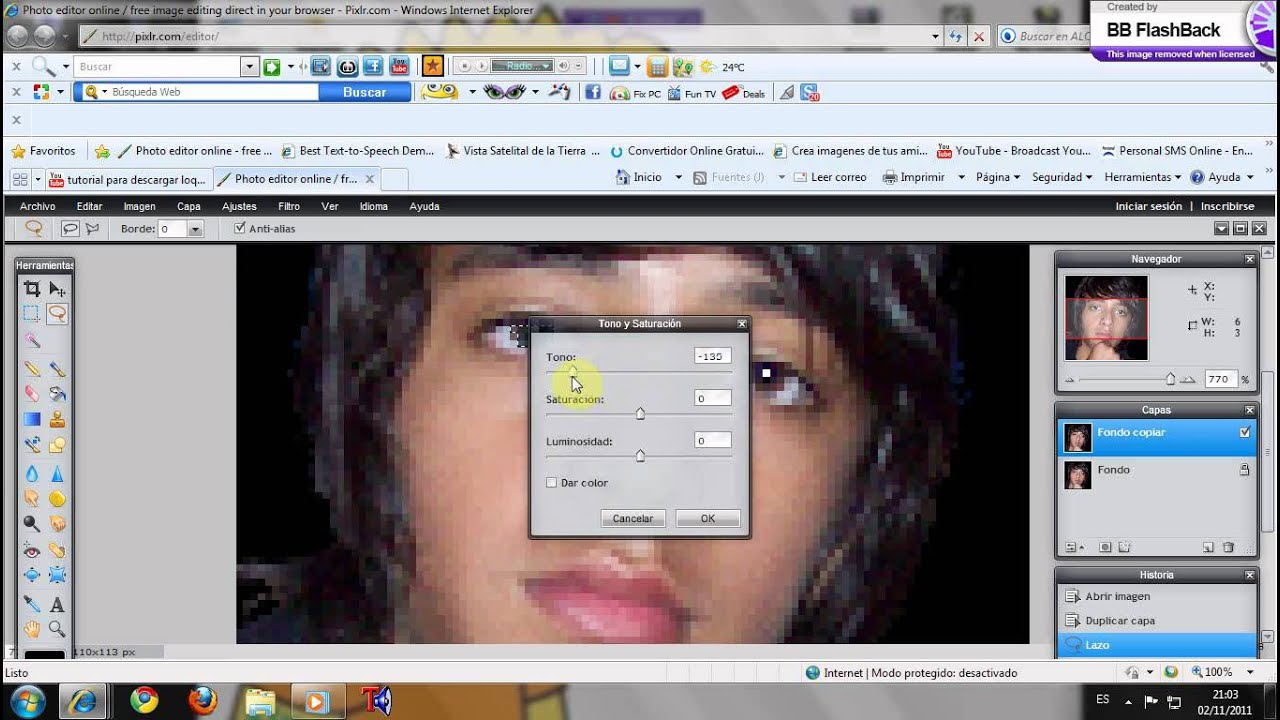
Task: Add new layer in Capas panel
Action: pos(1208,547)
